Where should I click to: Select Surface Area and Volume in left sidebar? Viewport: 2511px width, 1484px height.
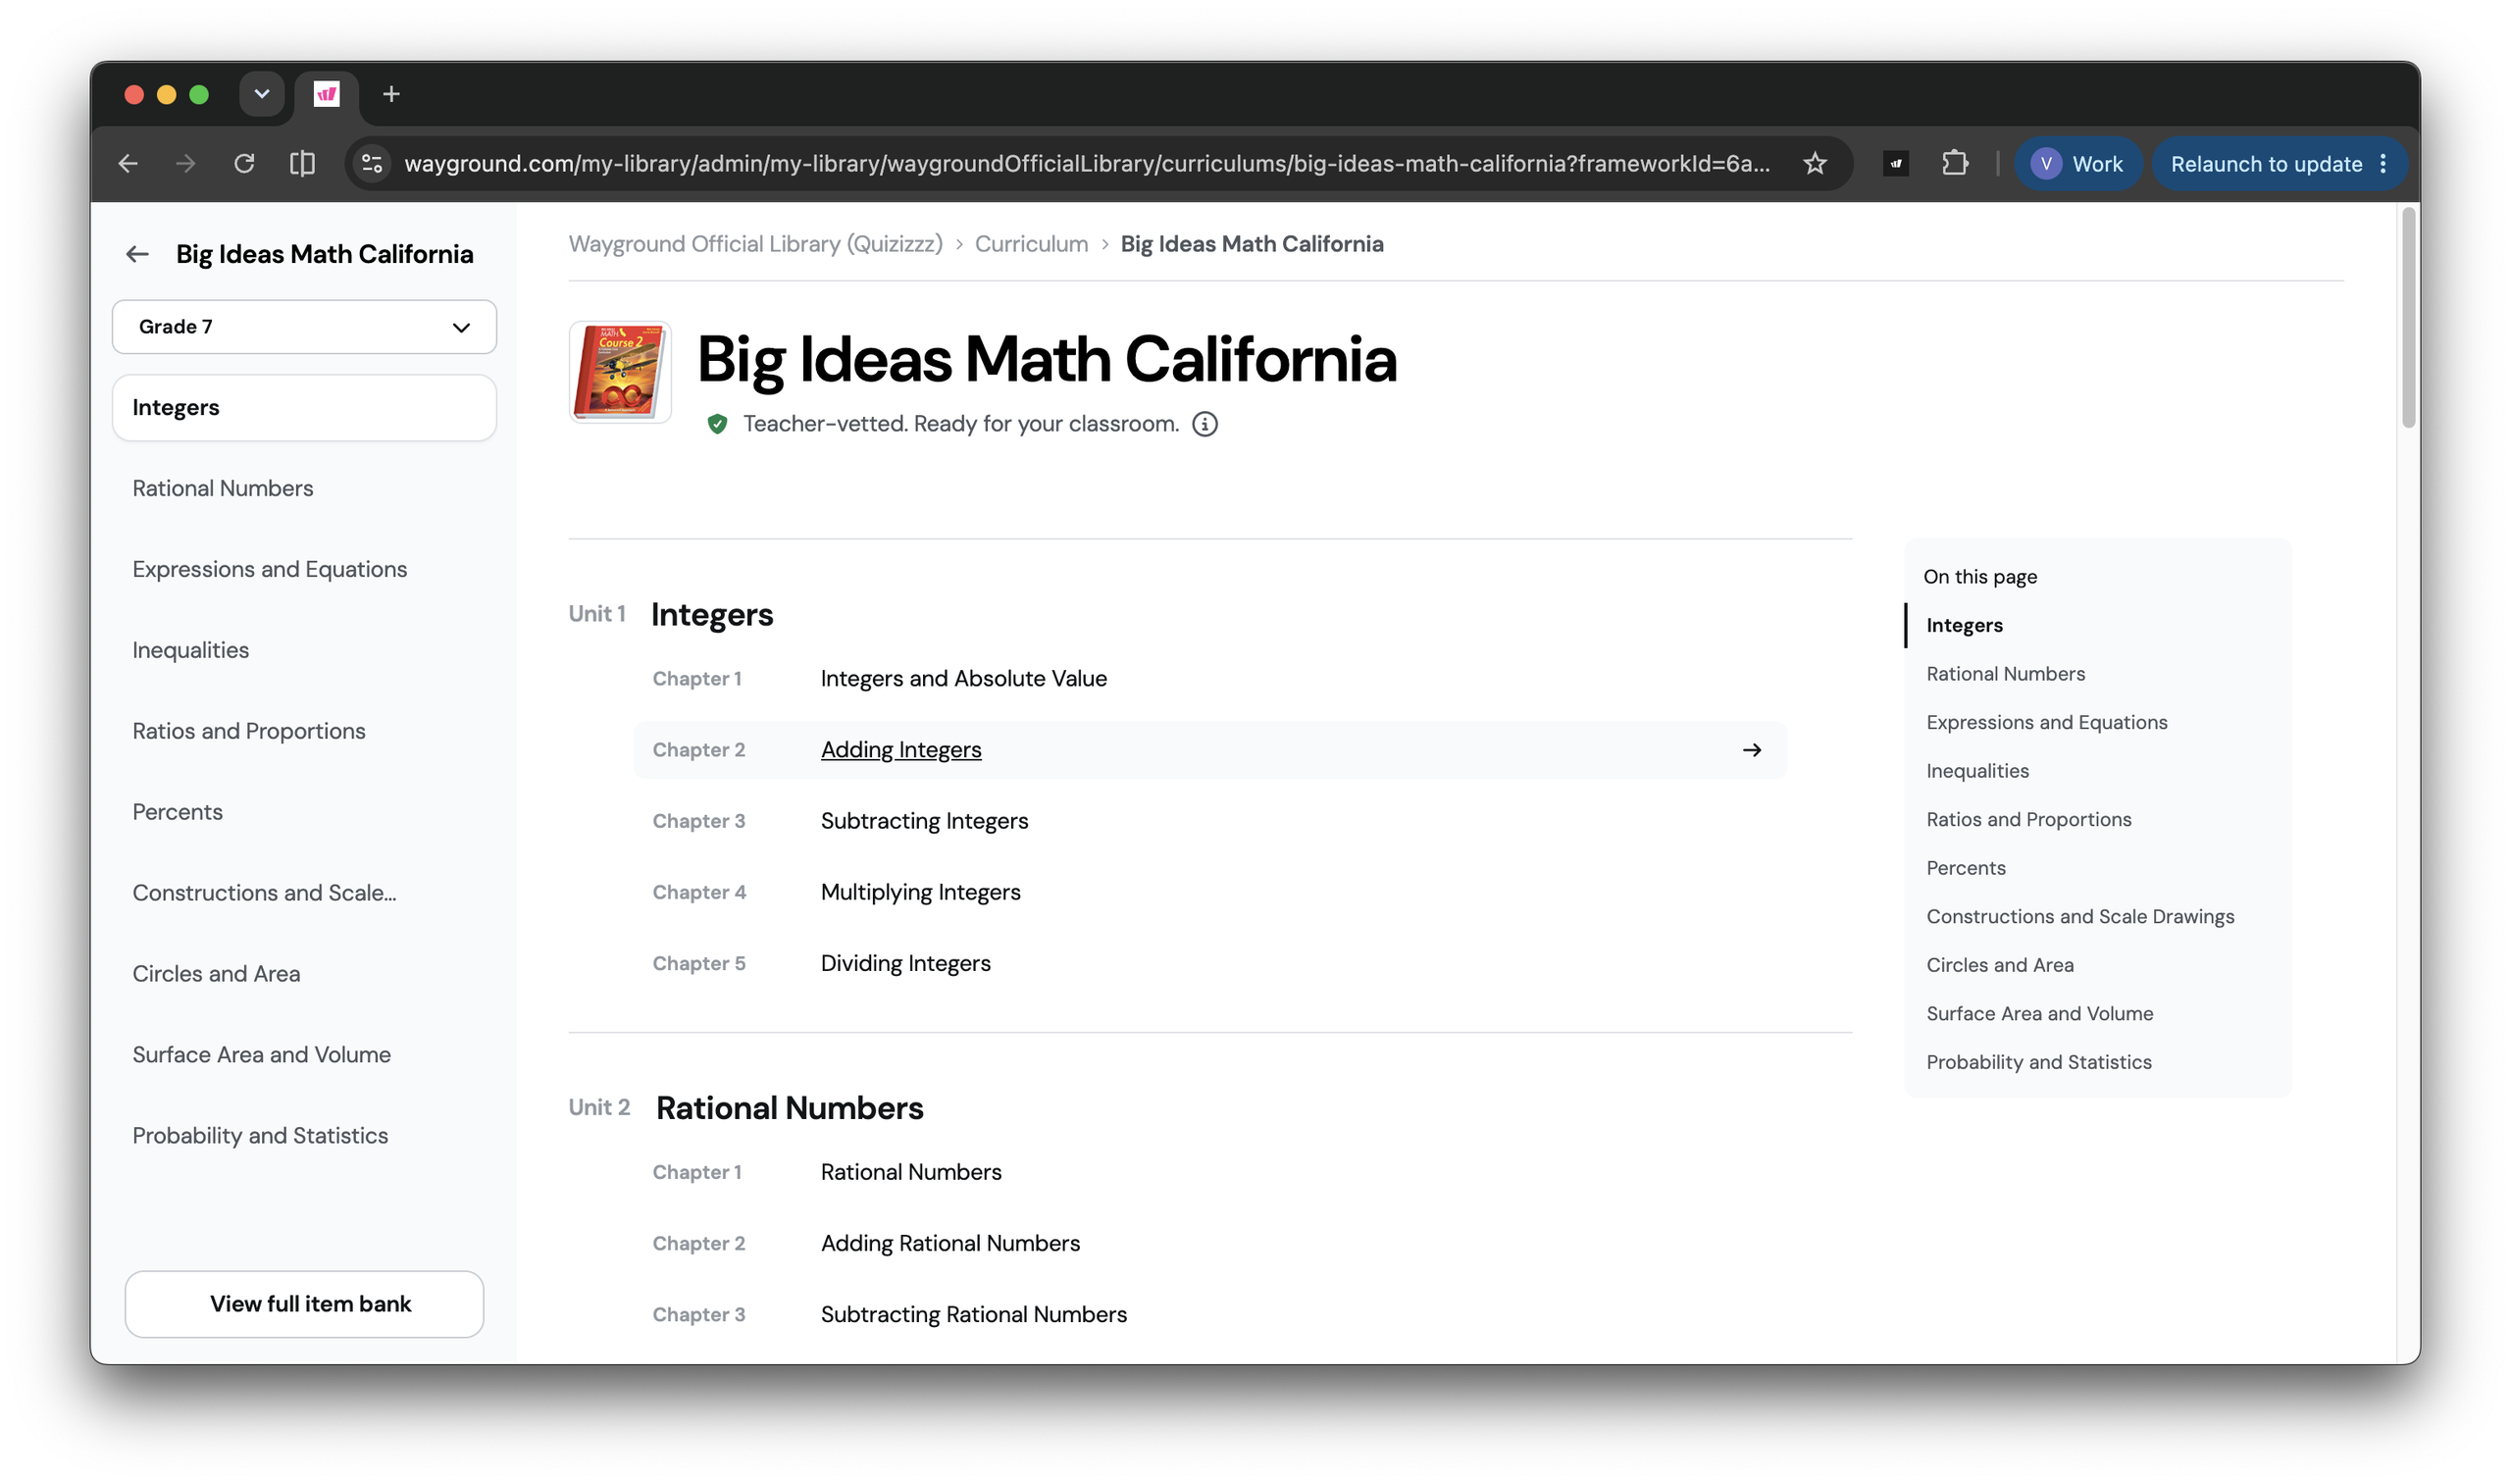click(x=262, y=1055)
